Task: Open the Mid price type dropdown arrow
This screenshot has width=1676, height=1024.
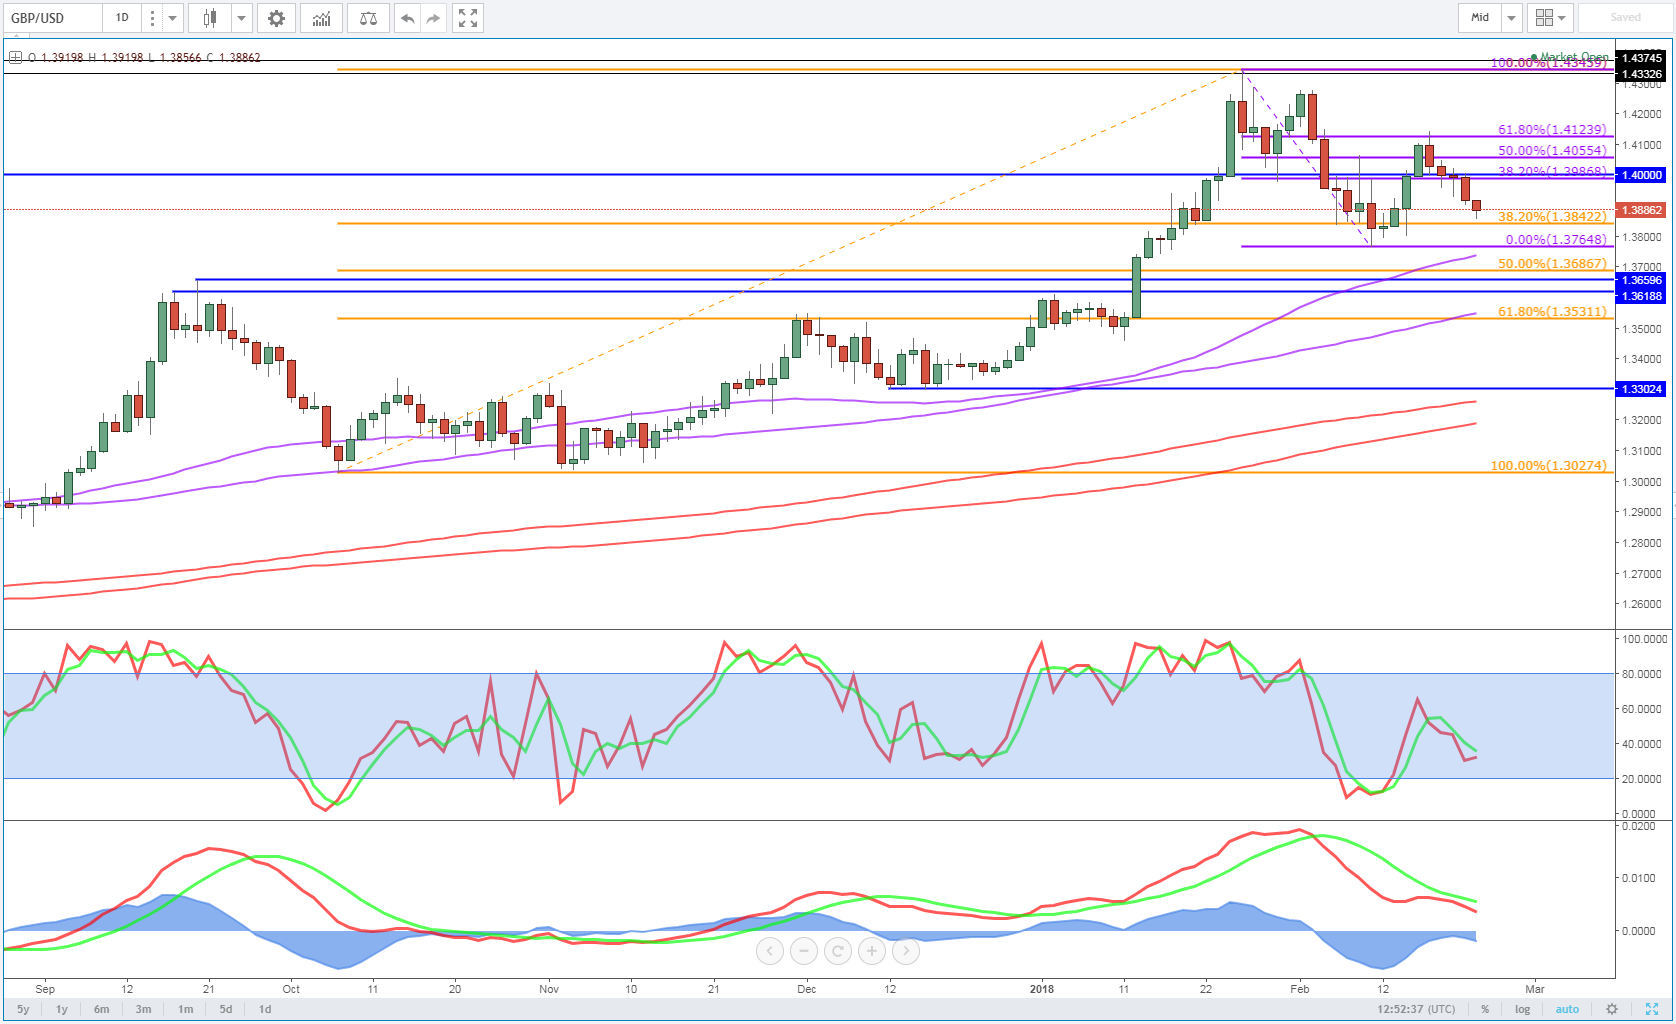Action: (x=1511, y=18)
